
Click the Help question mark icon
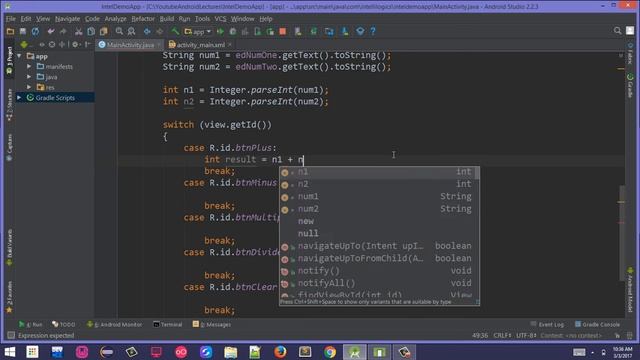(x=373, y=31)
